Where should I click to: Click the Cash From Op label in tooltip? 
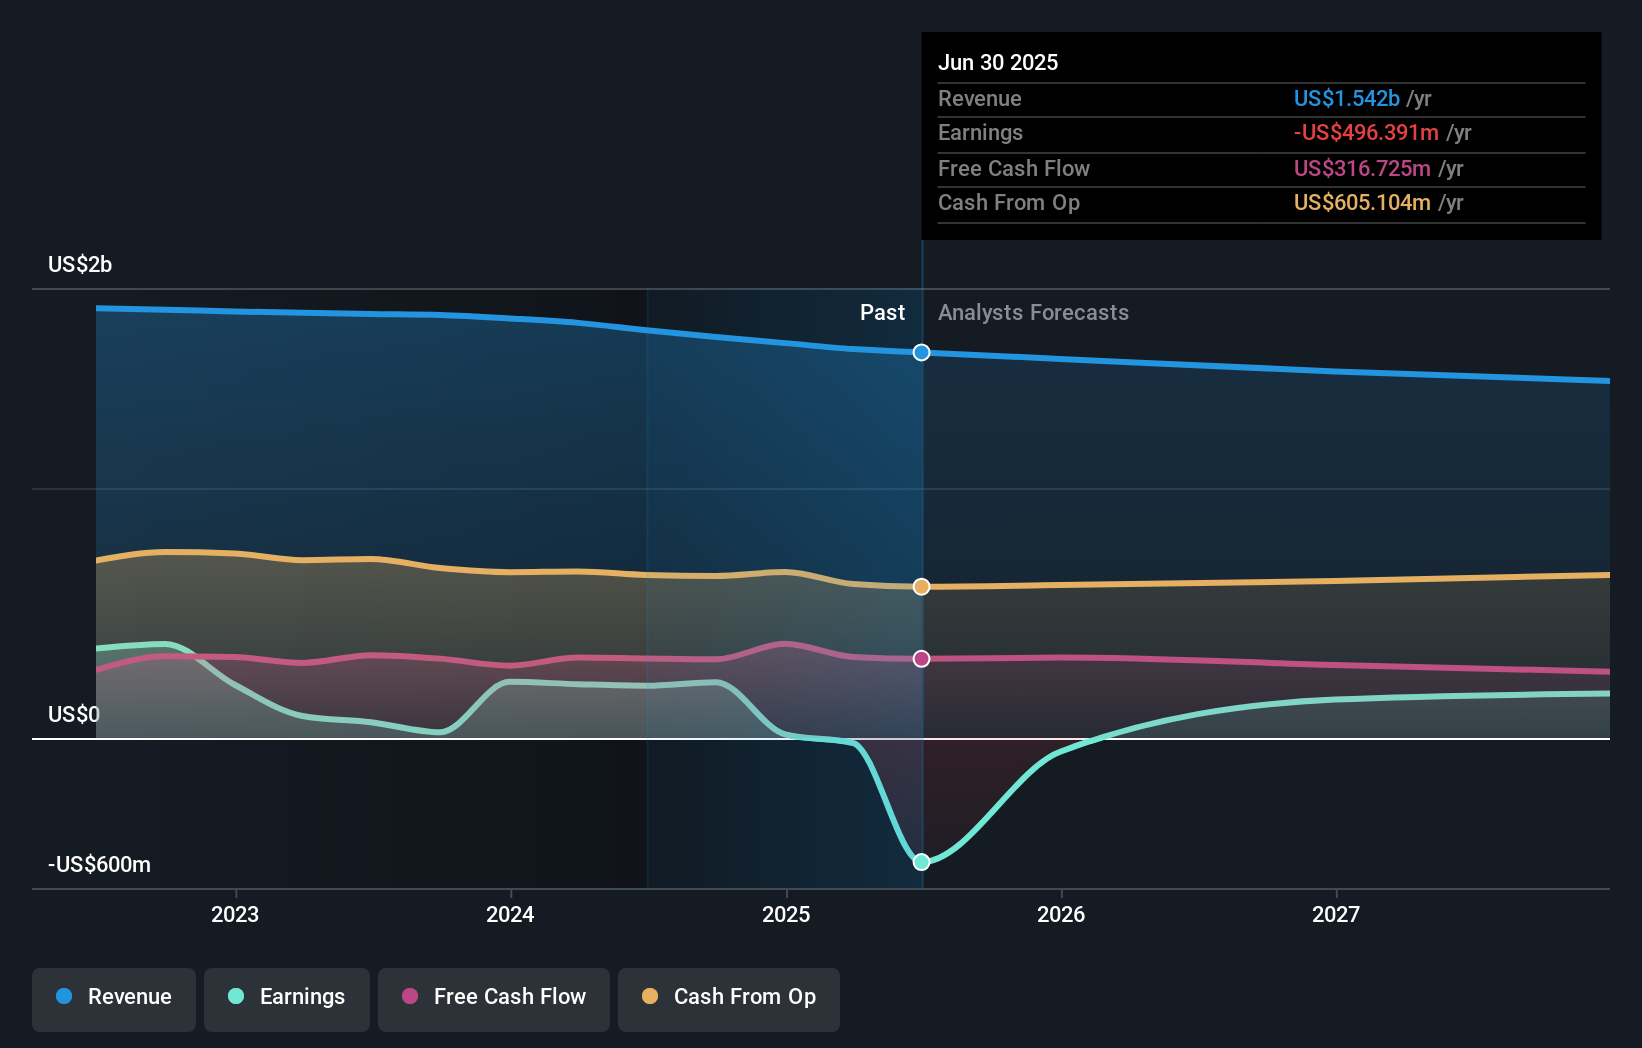[x=1009, y=202]
